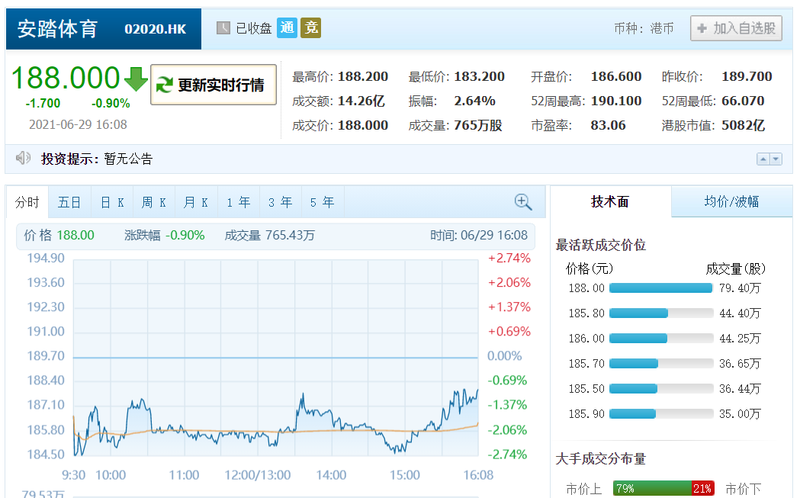Click the 振幅 value 2.64%

click(x=474, y=101)
